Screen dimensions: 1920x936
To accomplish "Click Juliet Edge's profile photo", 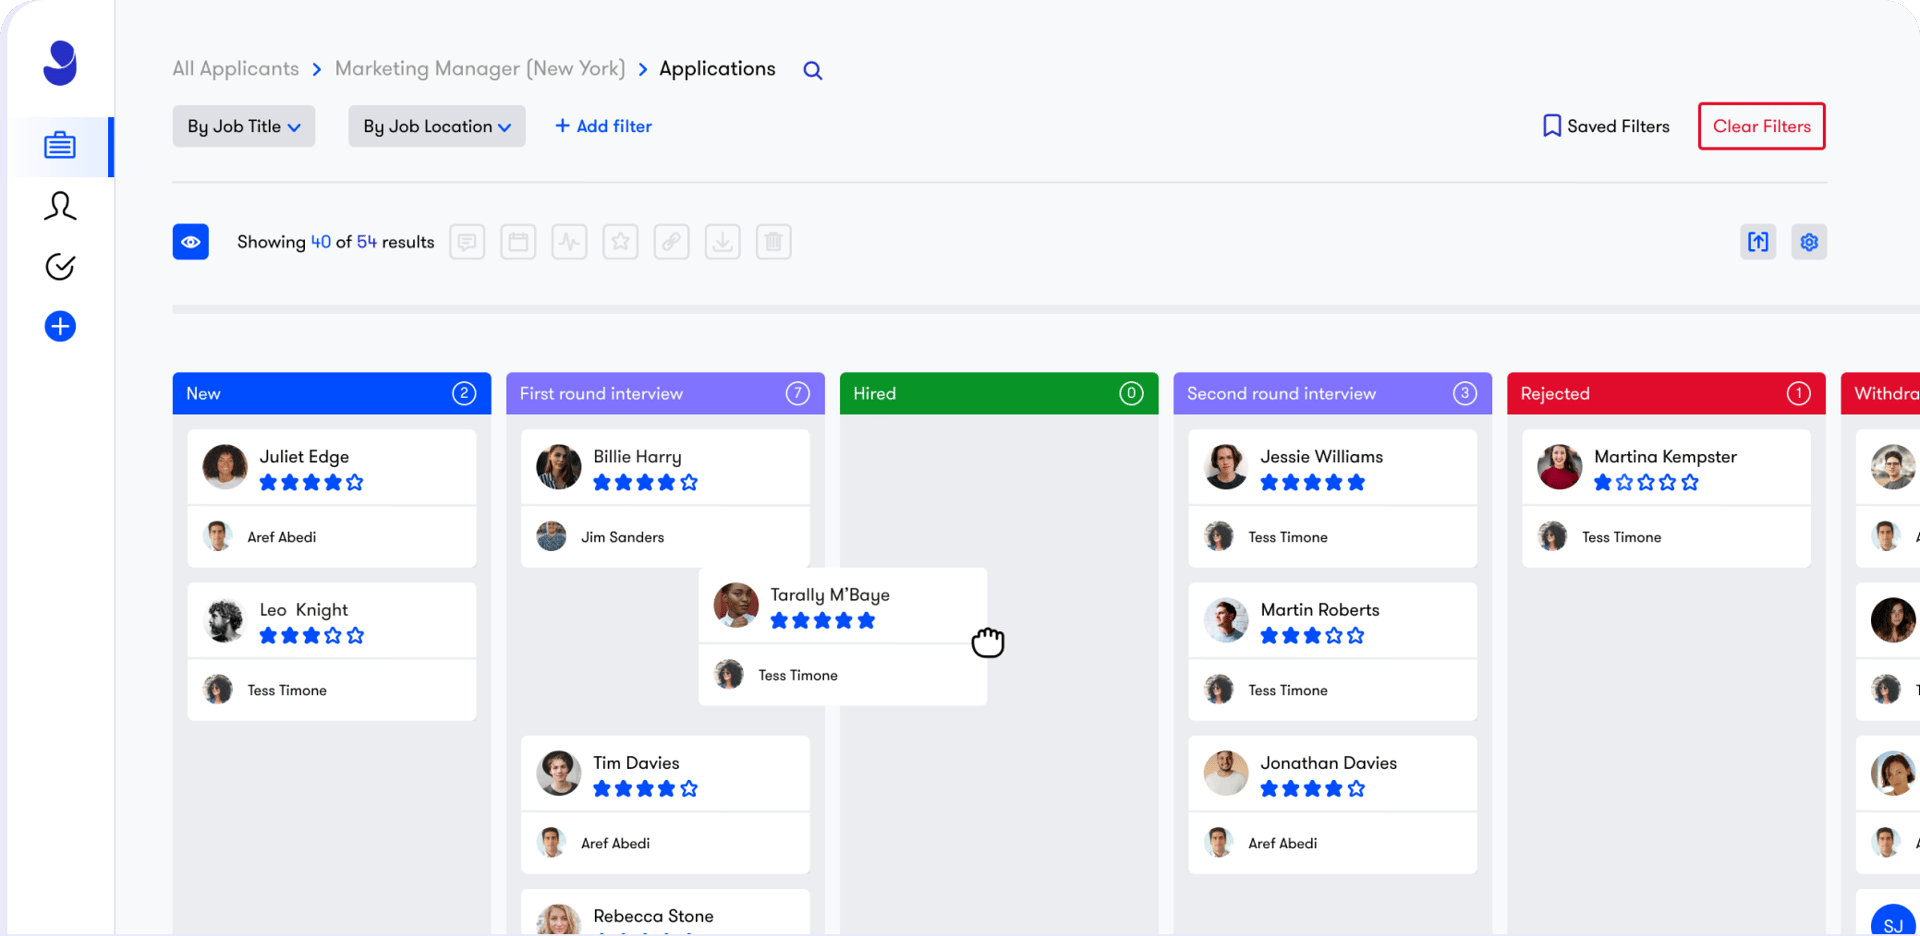I will [x=225, y=467].
